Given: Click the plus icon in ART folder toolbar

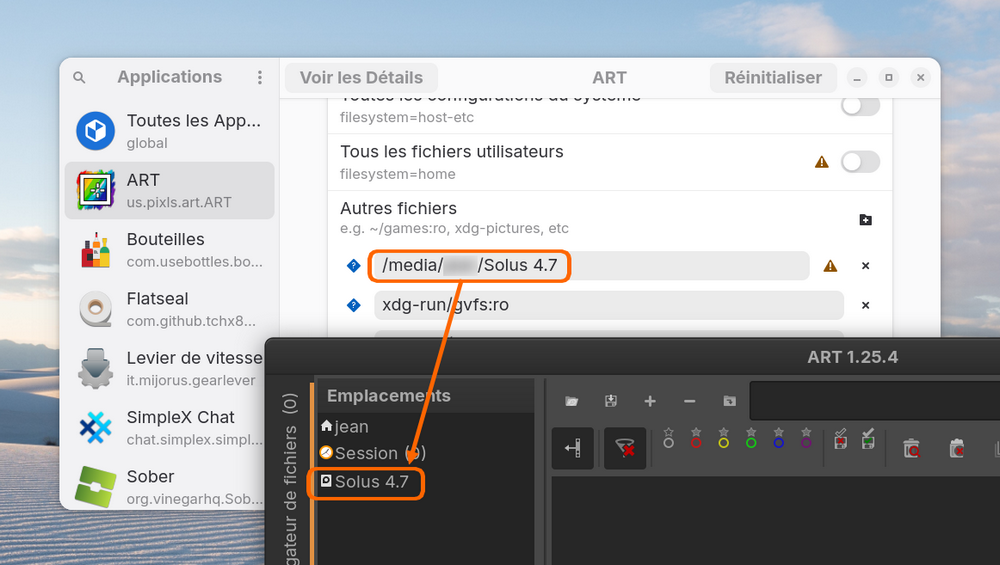Looking at the screenshot, I should [x=650, y=401].
